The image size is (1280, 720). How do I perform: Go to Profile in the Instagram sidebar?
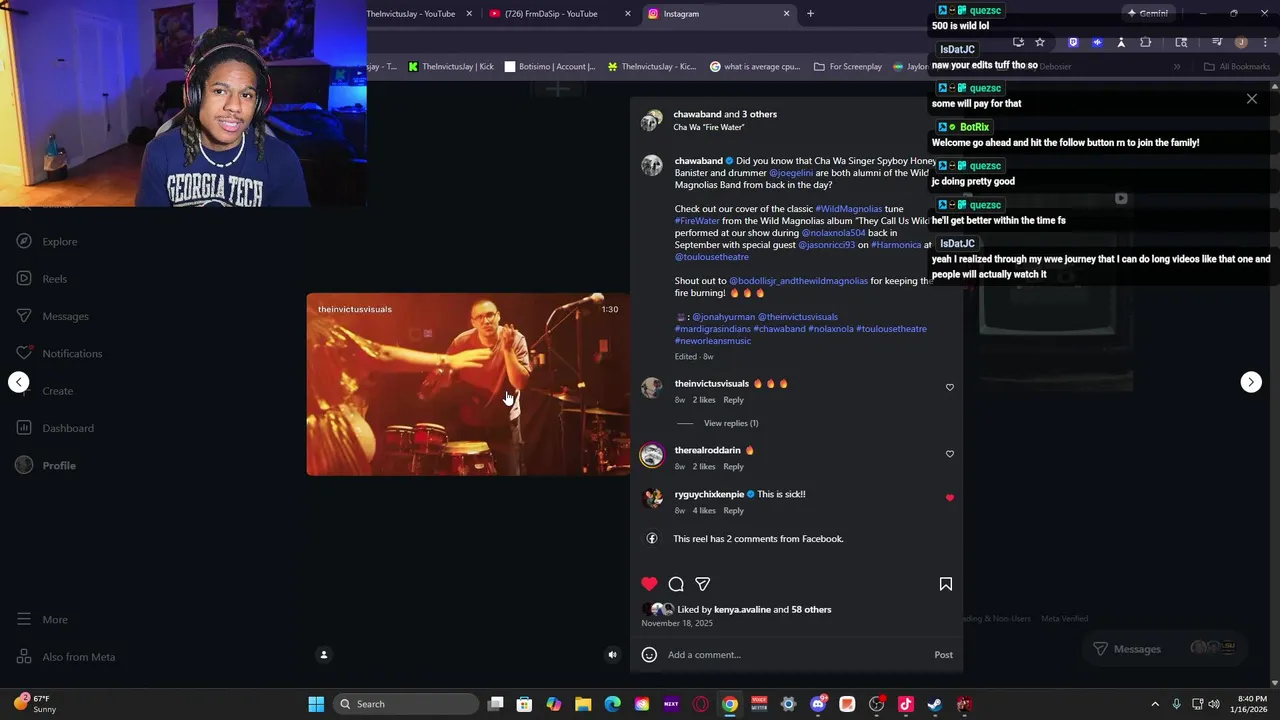point(46,465)
